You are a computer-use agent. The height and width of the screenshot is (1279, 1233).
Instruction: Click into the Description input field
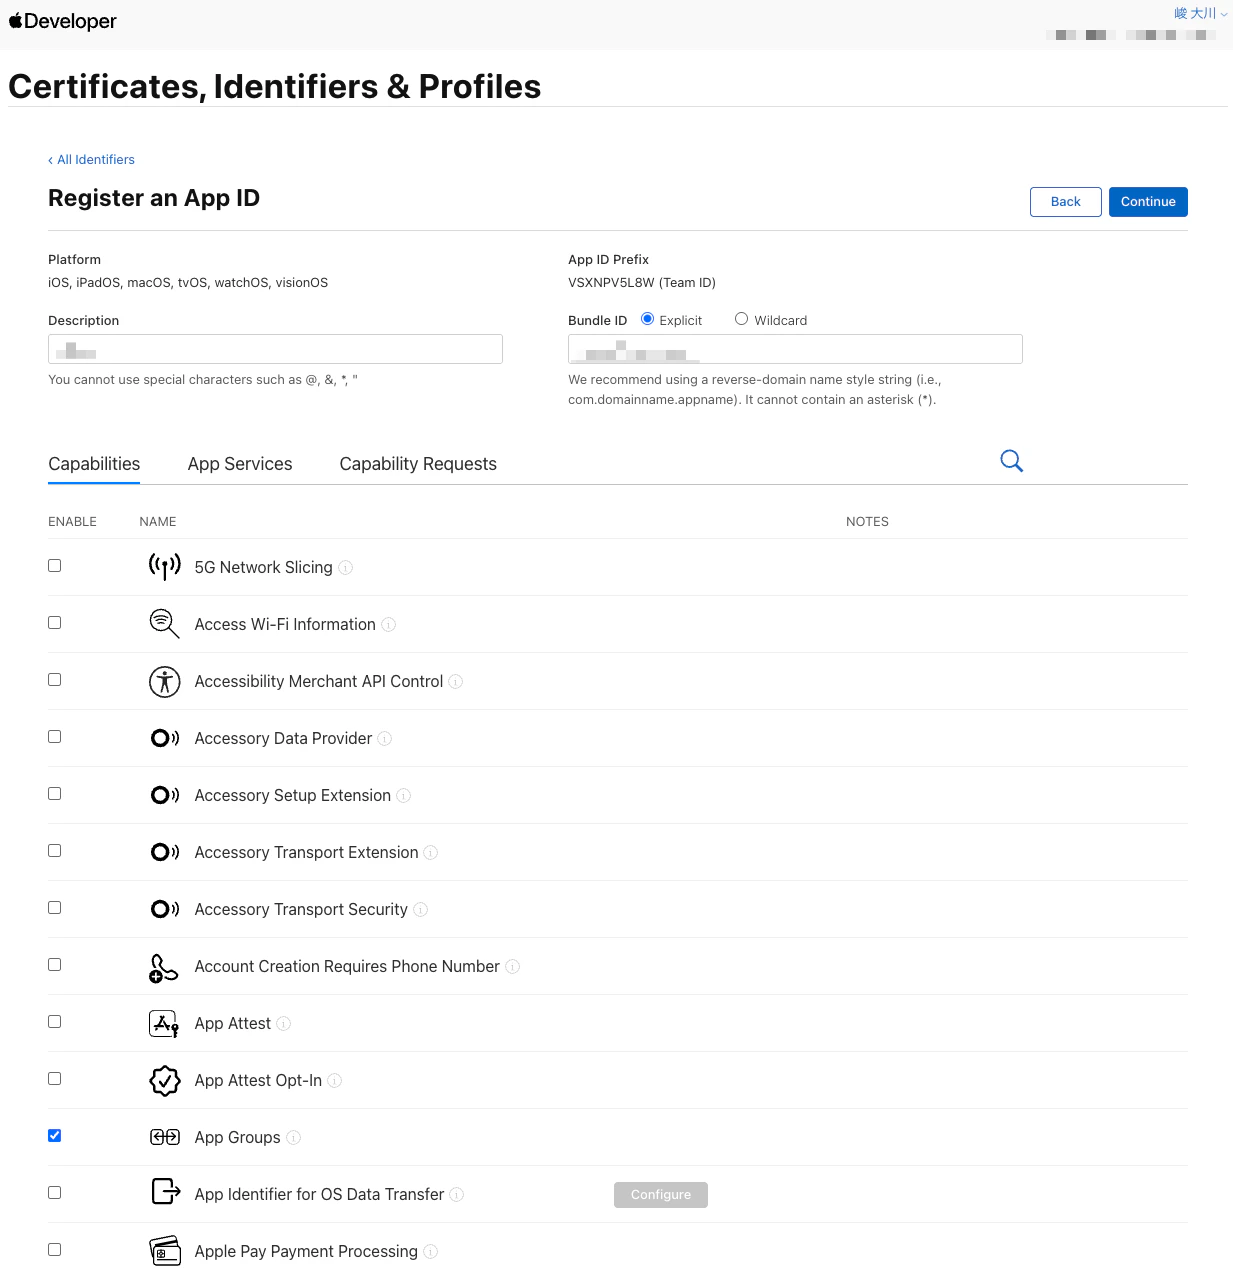pyautogui.click(x=275, y=349)
